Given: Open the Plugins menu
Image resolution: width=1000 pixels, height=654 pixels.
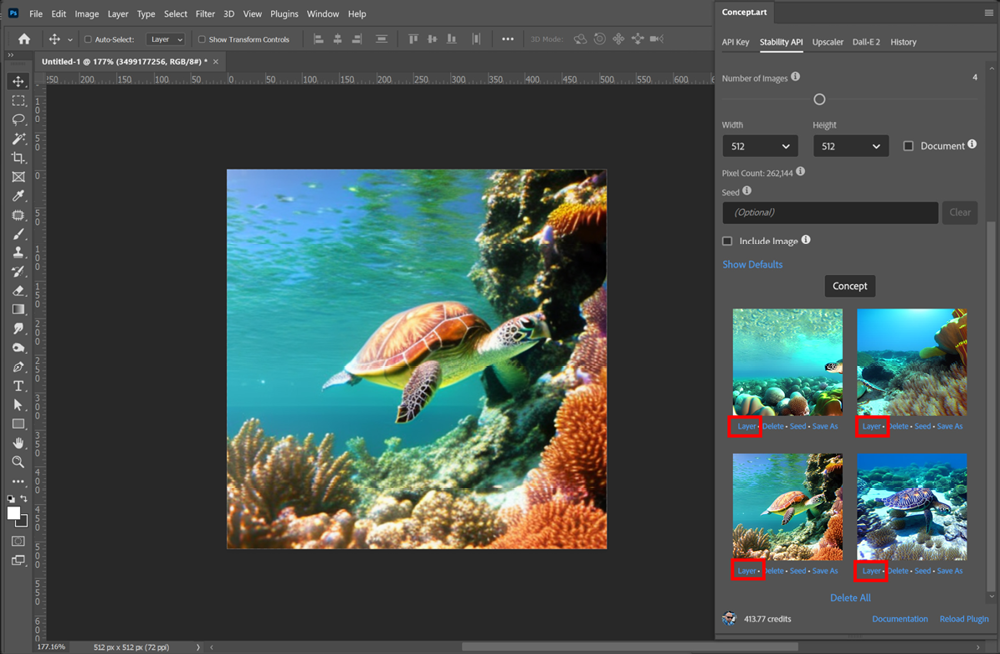Looking at the screenshot, I should [284, 13].
